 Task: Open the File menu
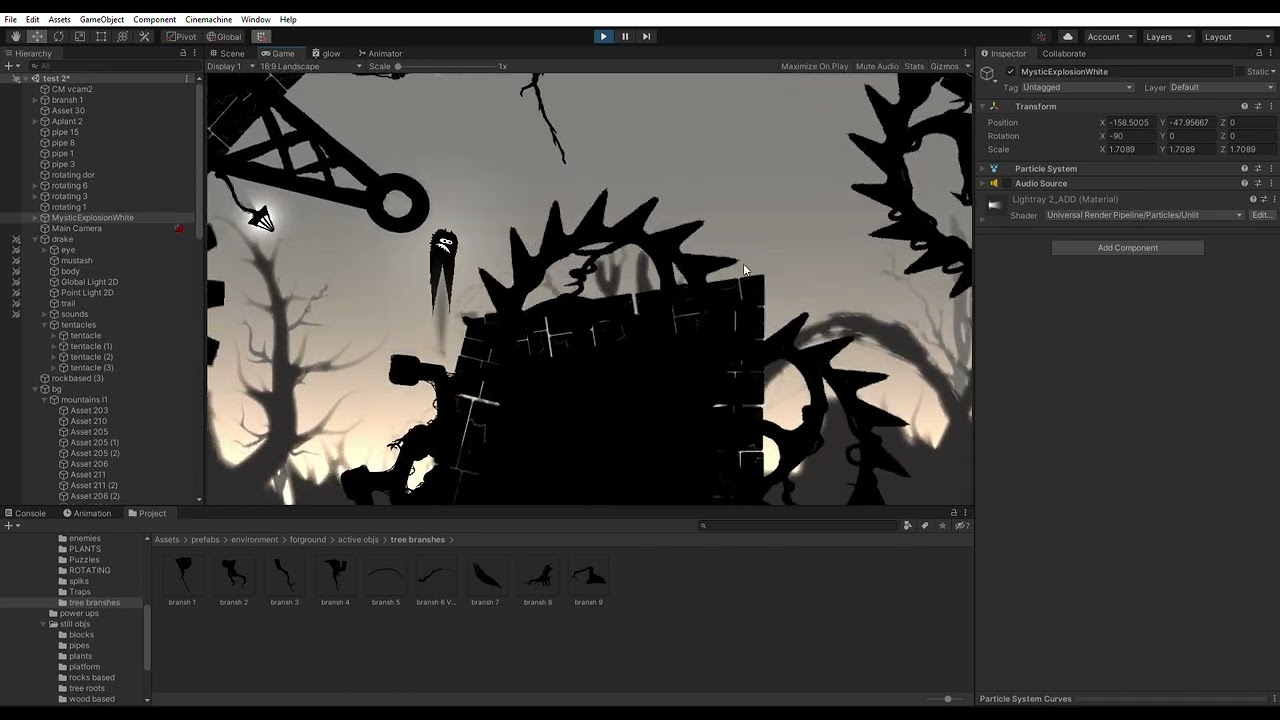10,19
